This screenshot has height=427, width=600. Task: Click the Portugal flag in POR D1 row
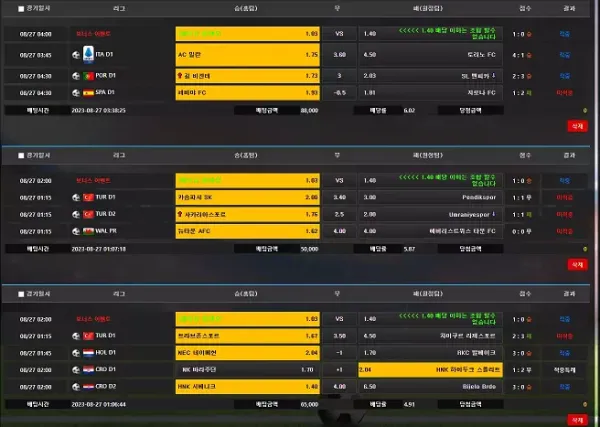point(88,76)
